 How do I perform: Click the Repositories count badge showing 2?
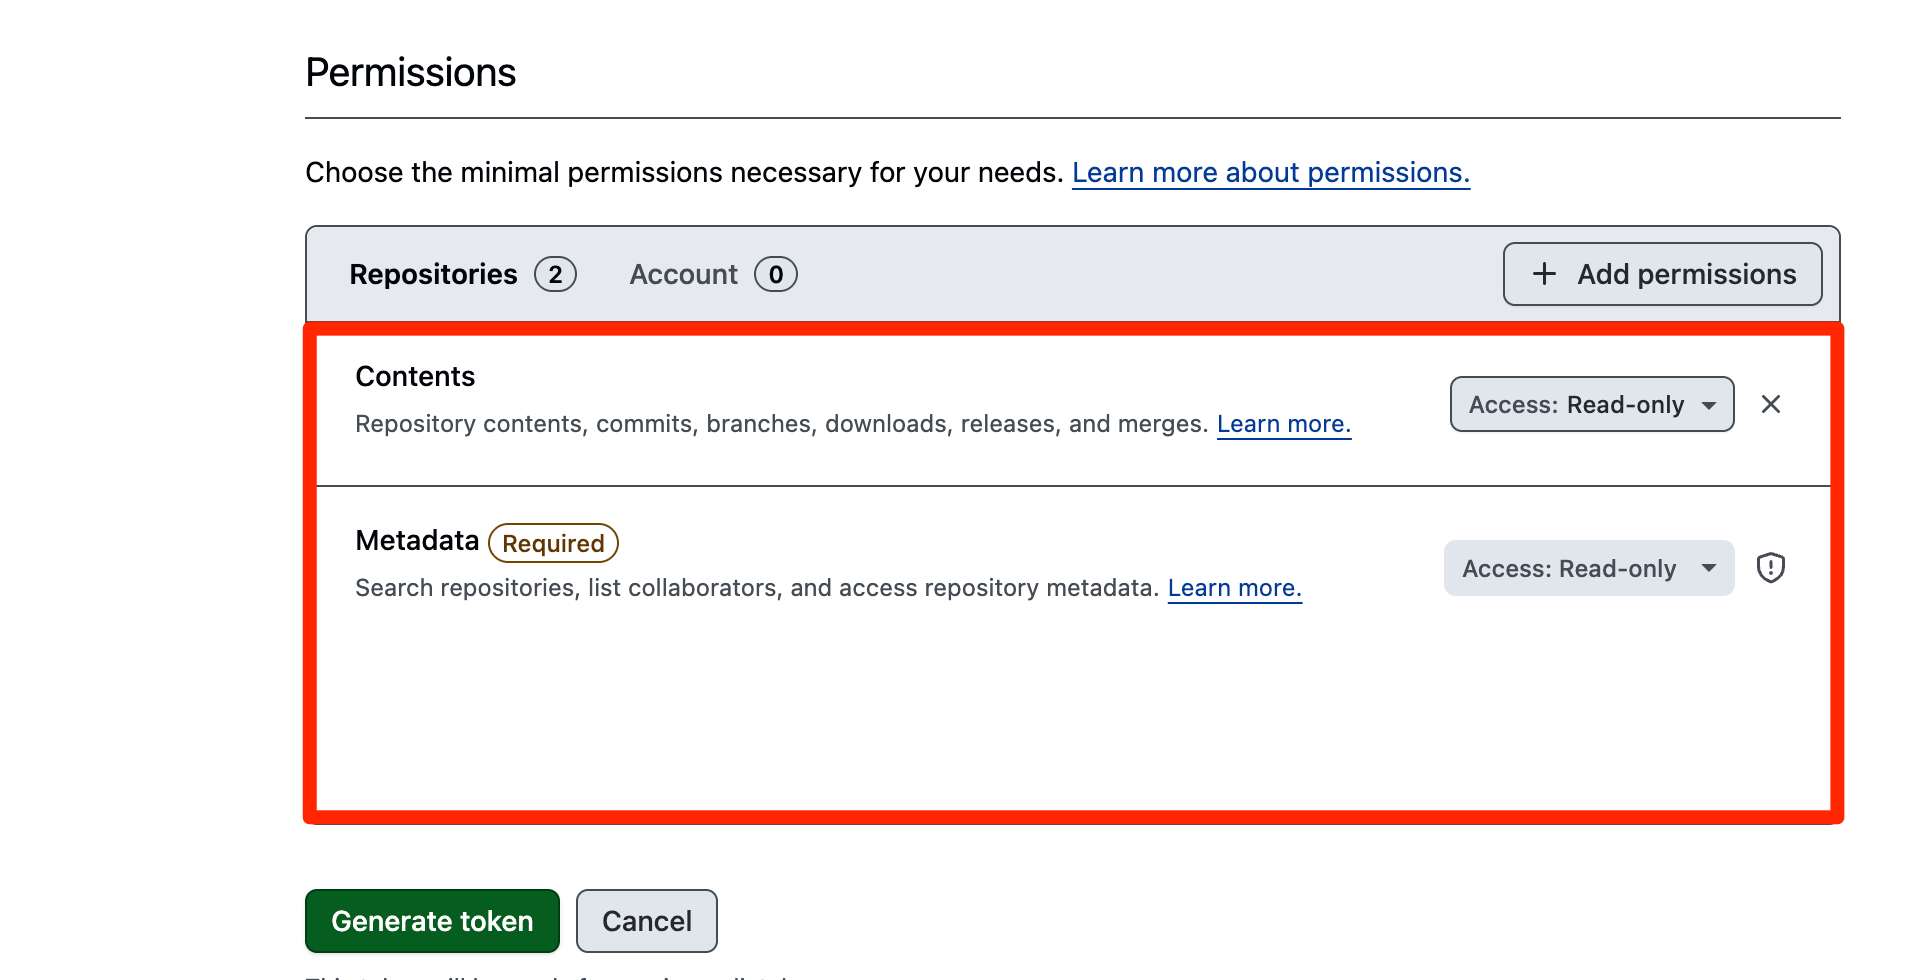555,274
